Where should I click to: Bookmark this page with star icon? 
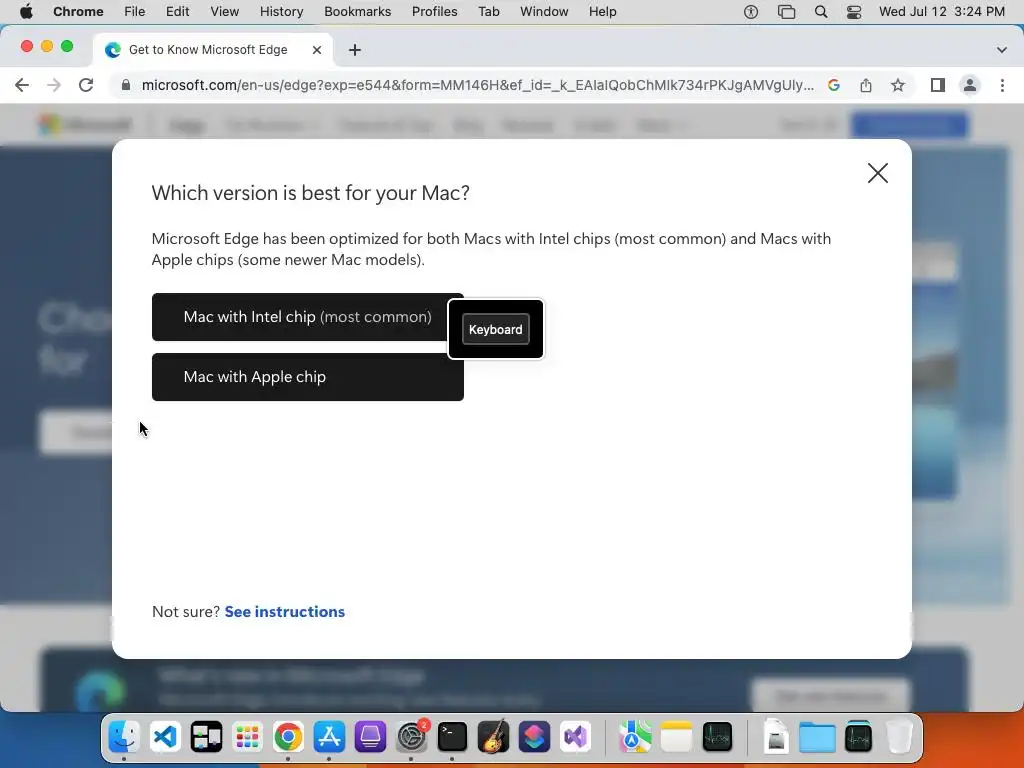click(898, 85)
